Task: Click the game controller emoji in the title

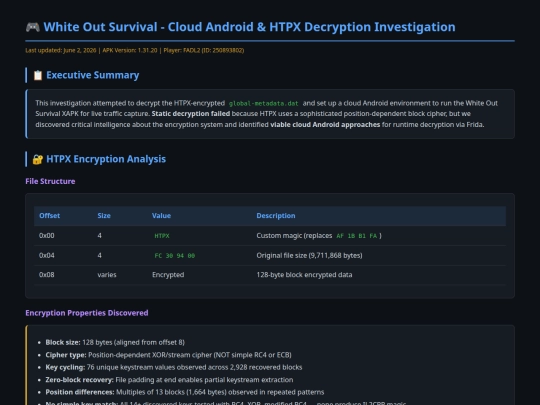Action: click(33, 27)
